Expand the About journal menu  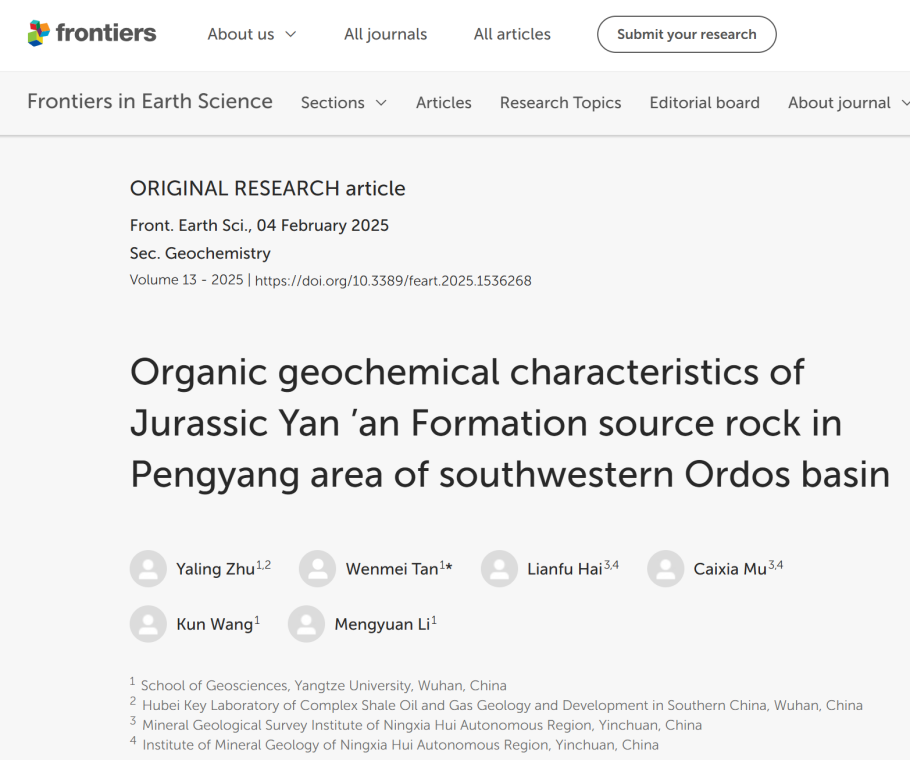tap(848, 103)
